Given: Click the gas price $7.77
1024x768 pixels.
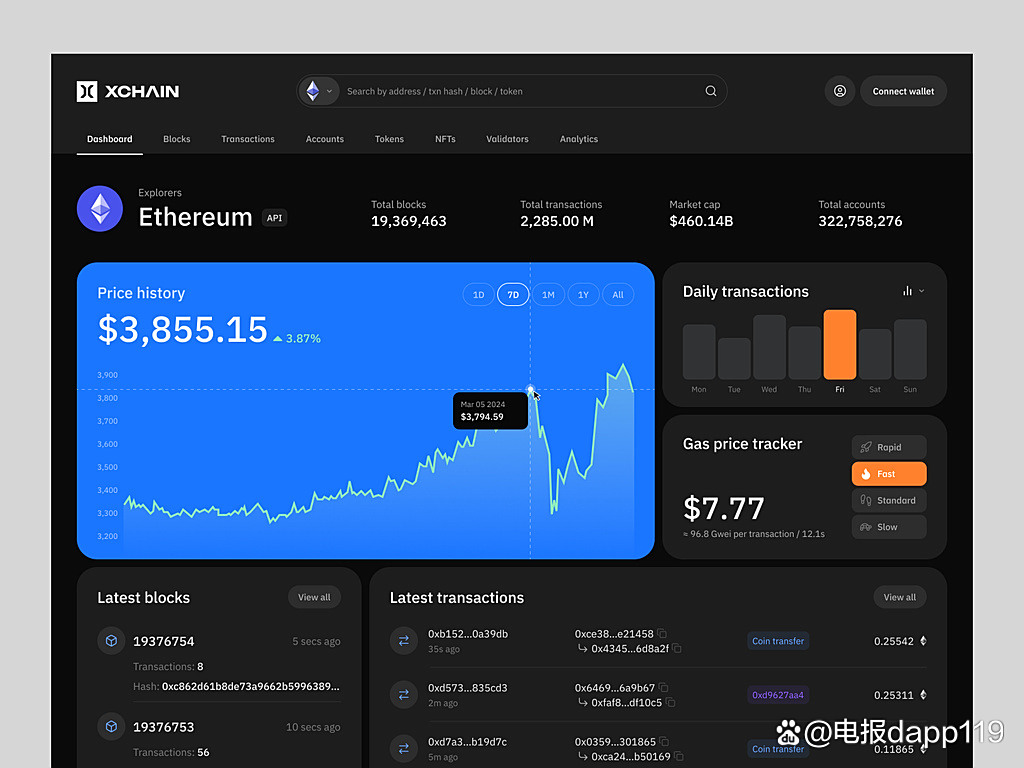Looking at the screenshot, I should pyautogui.click(x=724, y=508).
